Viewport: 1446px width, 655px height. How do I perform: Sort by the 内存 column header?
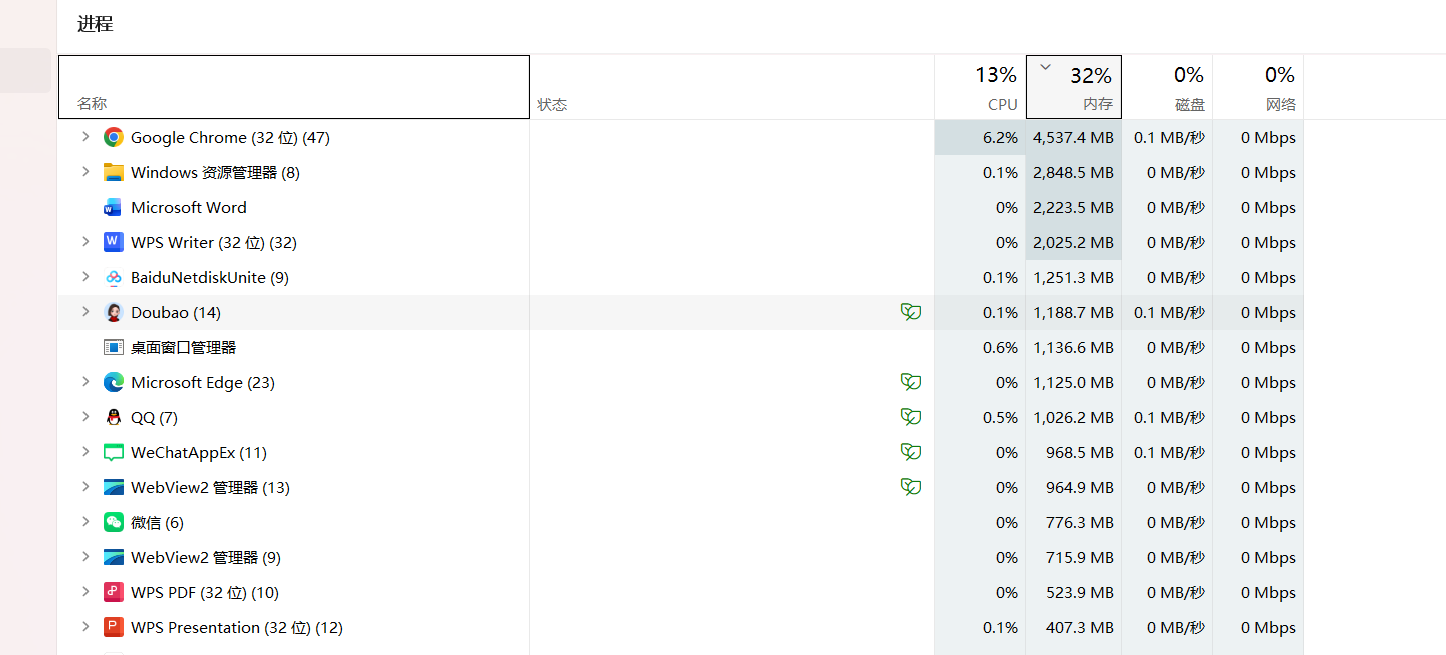1074,87
